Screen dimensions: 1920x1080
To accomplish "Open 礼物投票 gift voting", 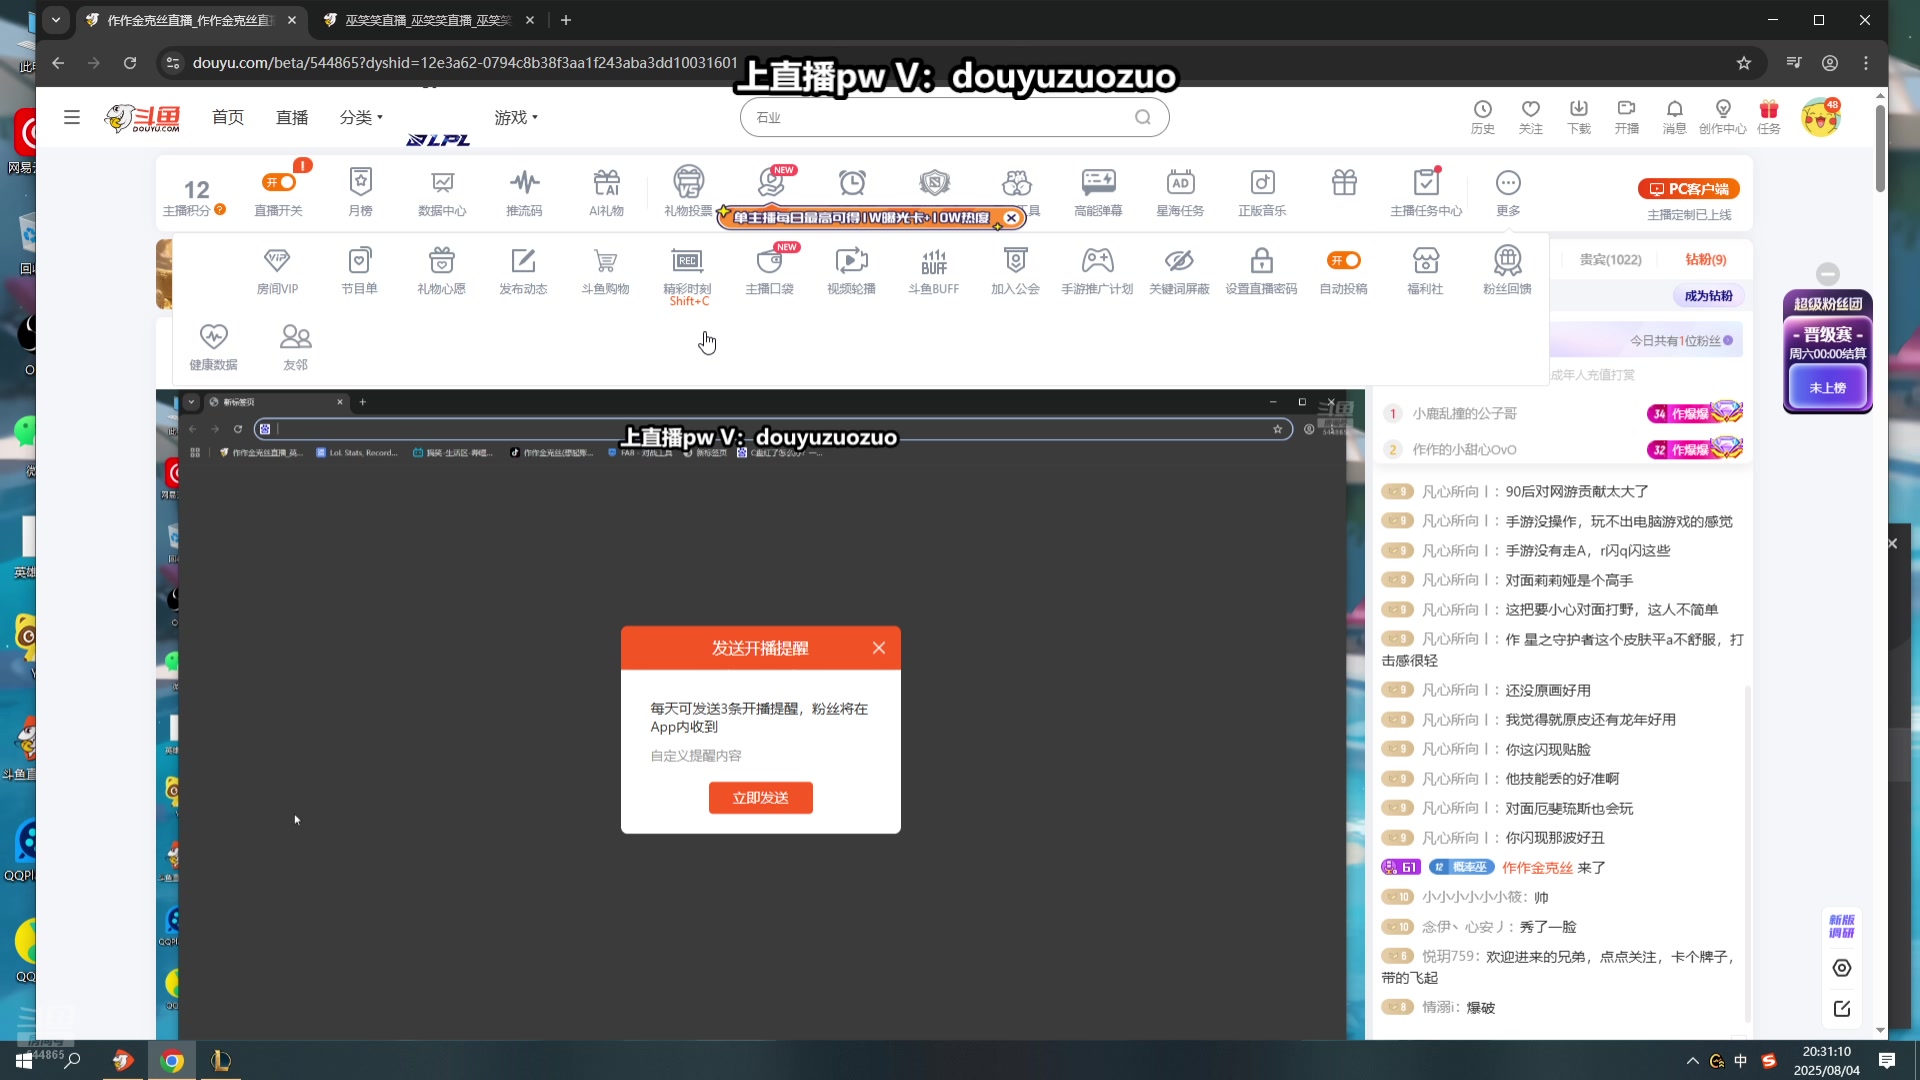I will tap(688, 192).
